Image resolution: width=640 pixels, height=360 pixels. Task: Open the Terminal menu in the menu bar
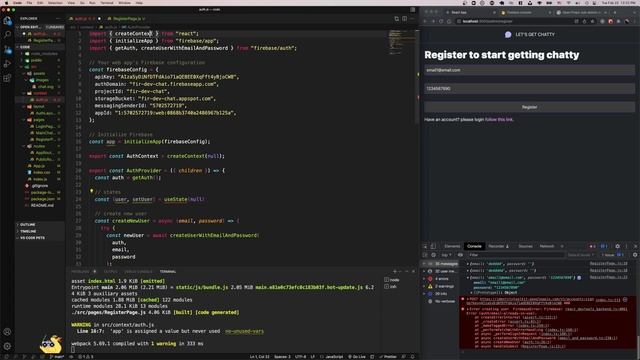[x=107, y=3]
